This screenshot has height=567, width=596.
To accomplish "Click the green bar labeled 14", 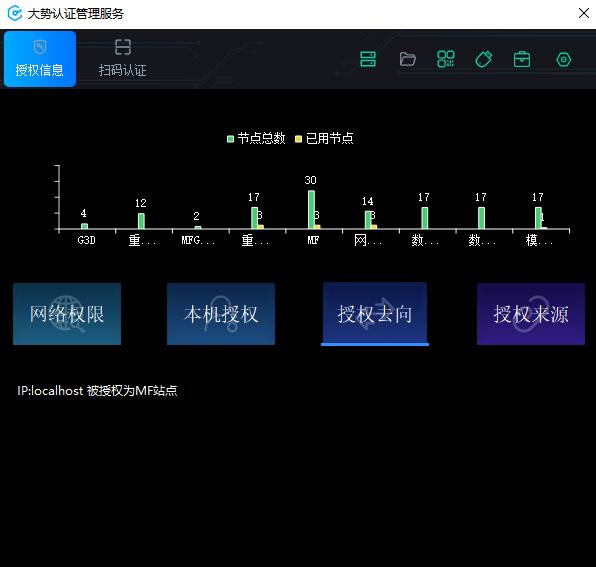I will pos(368,220).
